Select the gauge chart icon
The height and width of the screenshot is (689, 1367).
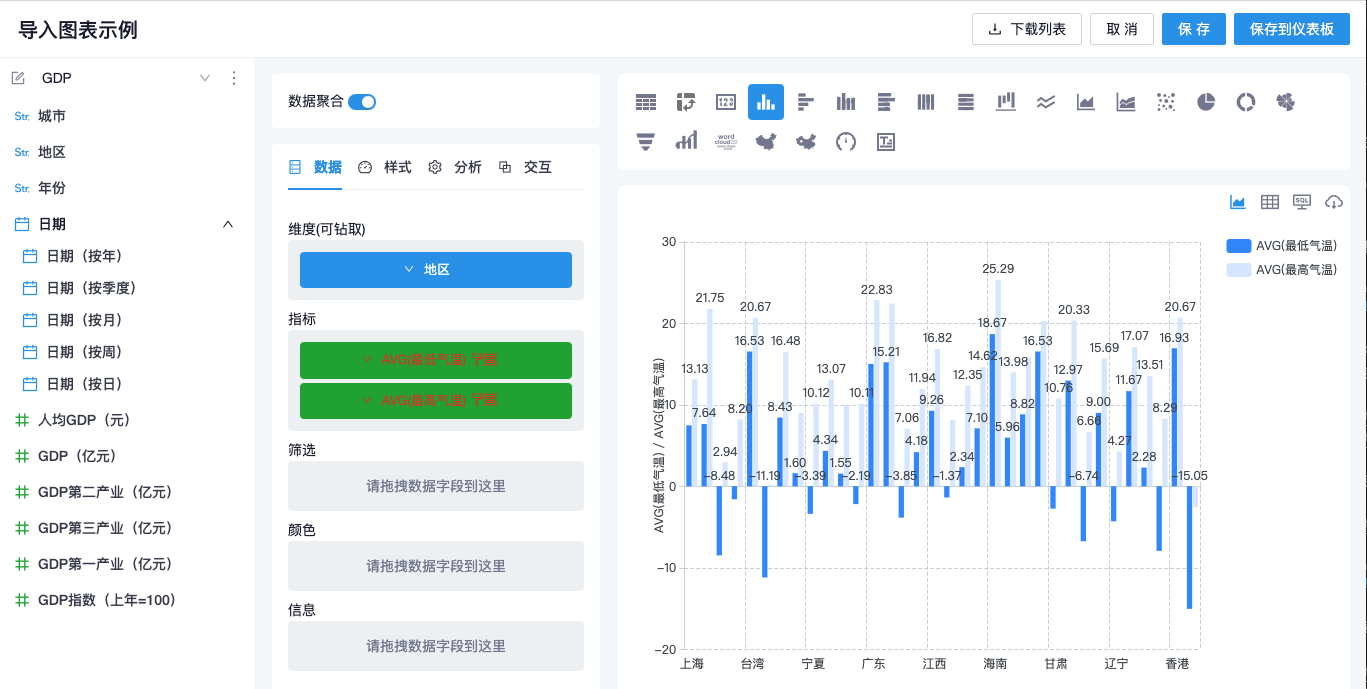click(x=846, y=141)
